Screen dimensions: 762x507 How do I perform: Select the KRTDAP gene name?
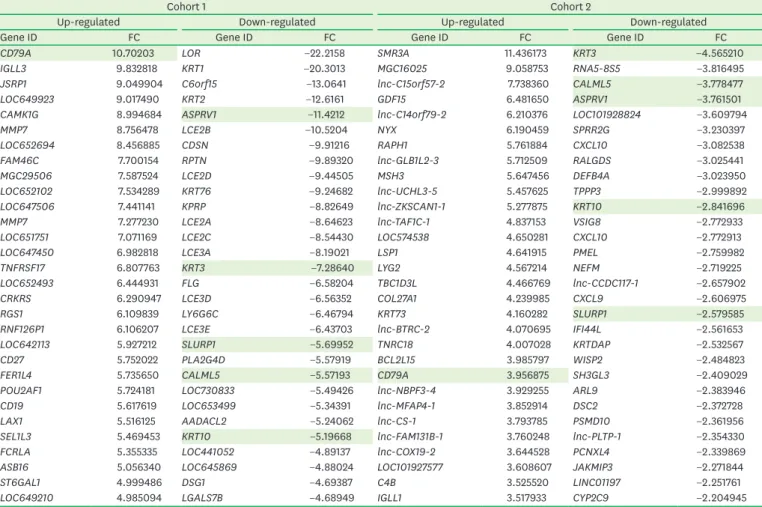pos(591,345)
